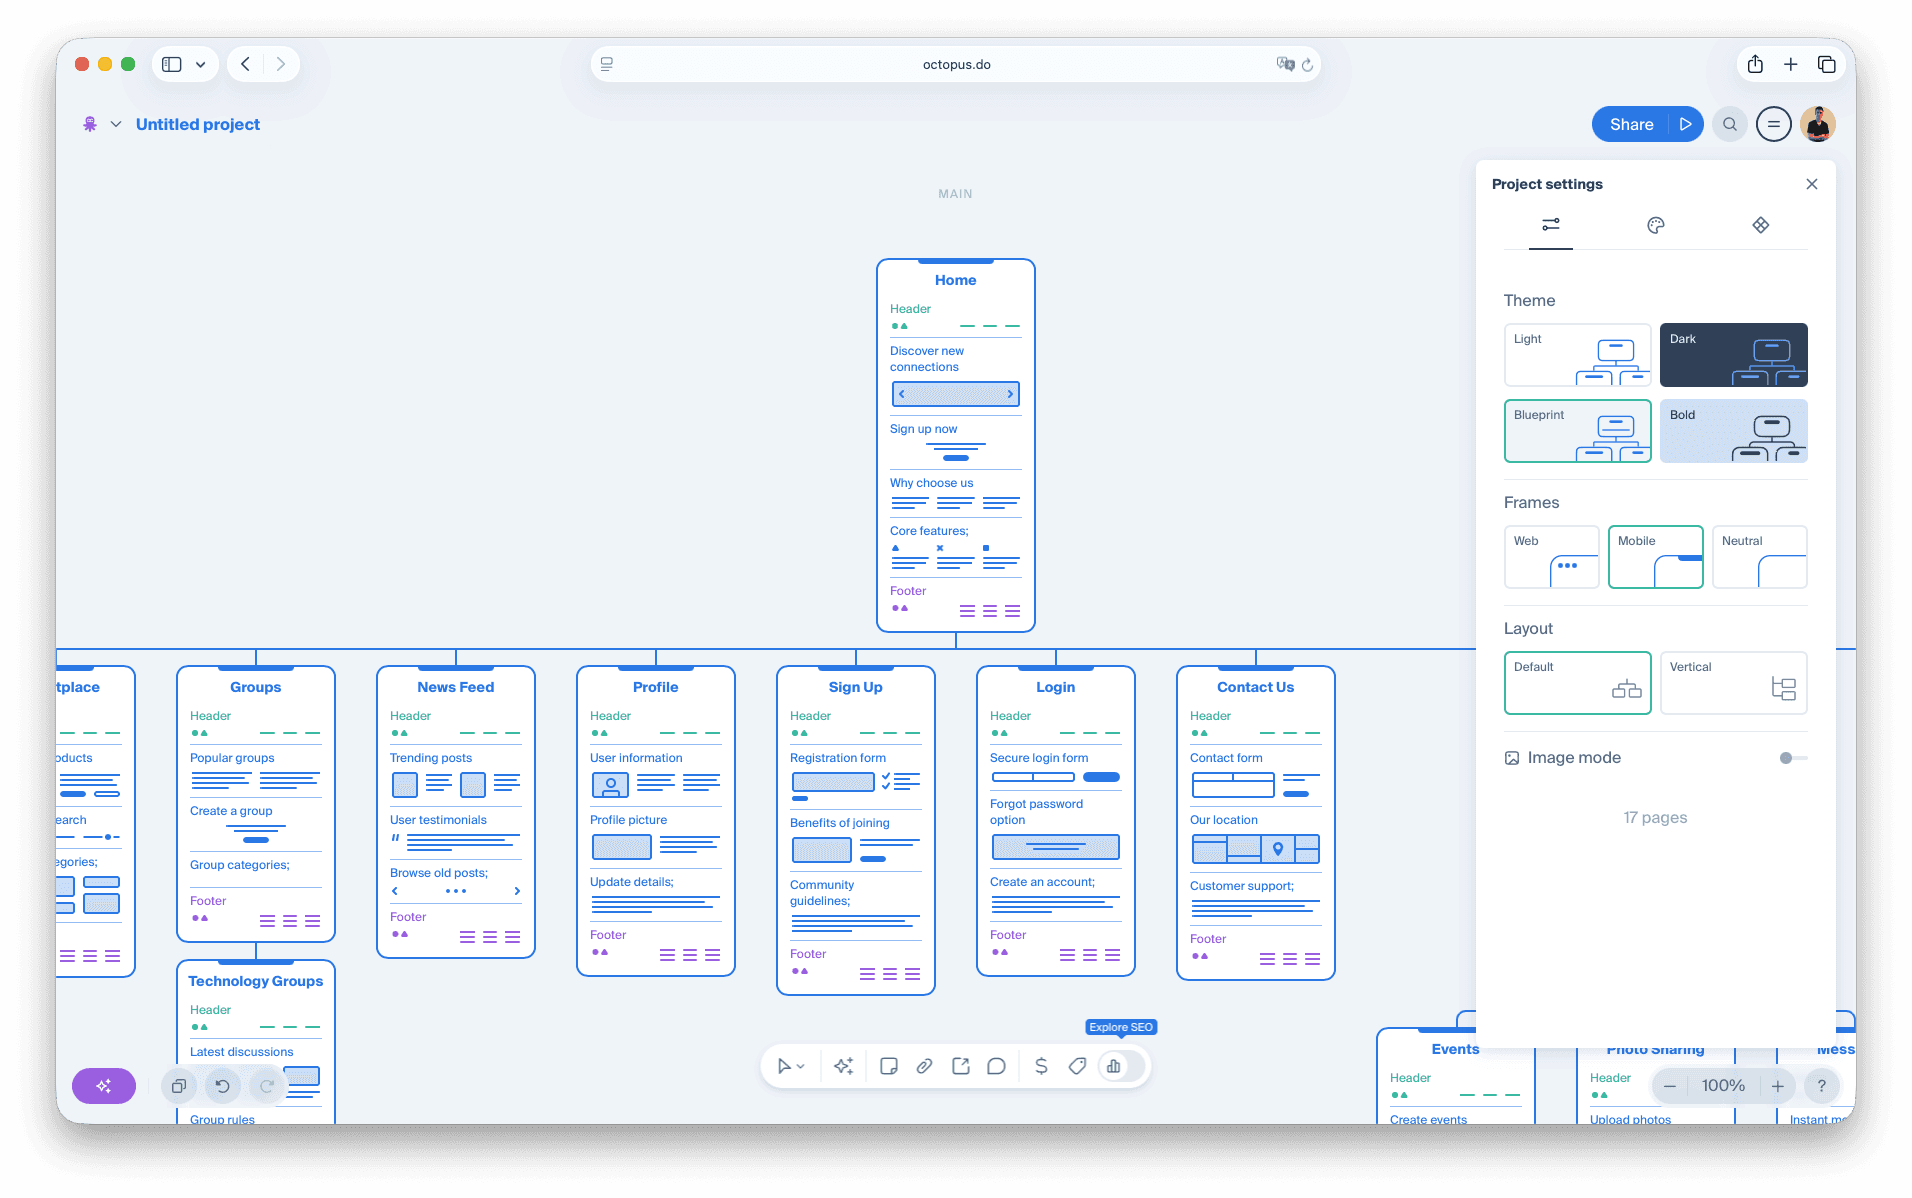Switch to the general settings sliders tab

click(1551, 225)
